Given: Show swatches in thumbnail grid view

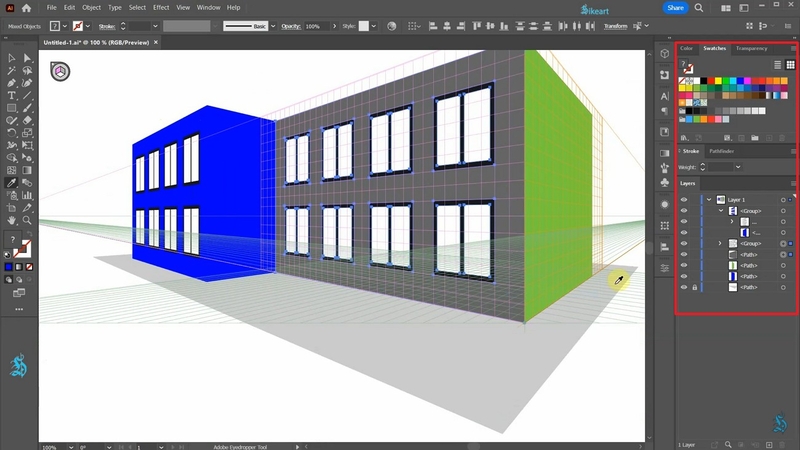Looking at the screenshot, I should coord(790,65).
